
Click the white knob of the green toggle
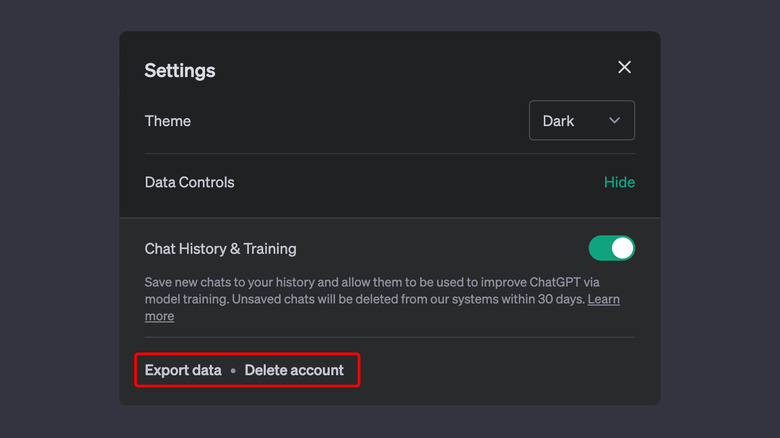(622, 248)
